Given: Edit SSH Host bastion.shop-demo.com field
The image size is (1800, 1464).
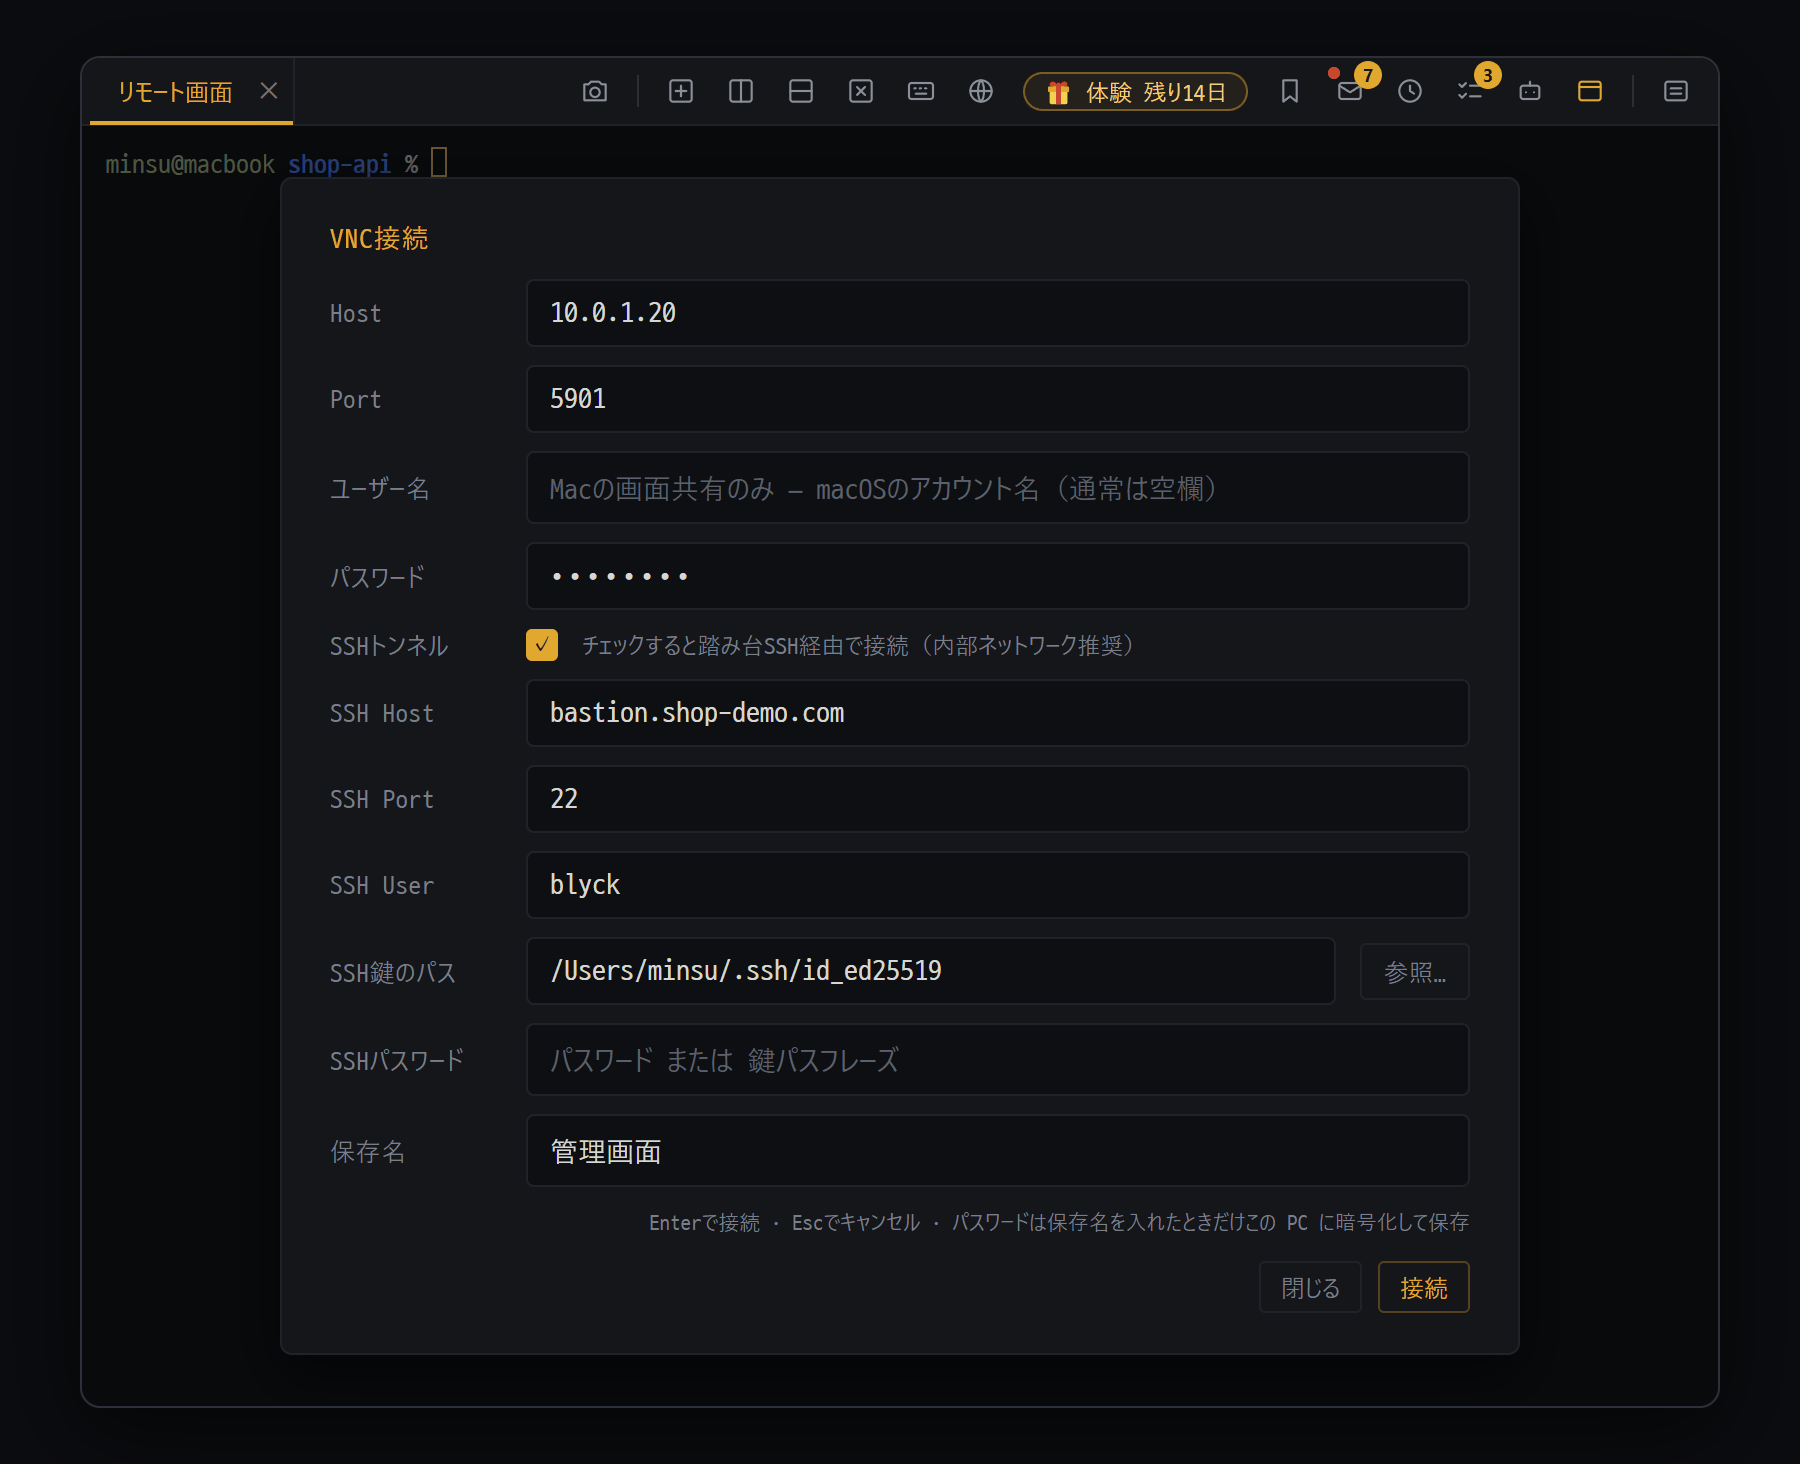Looking at the screenshot, I should click(997, 713).
